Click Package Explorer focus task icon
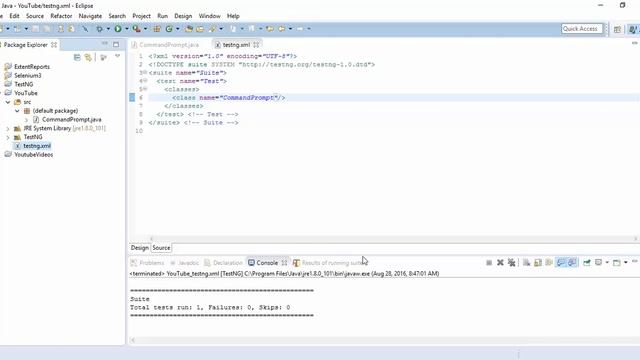 pos(104,57)
